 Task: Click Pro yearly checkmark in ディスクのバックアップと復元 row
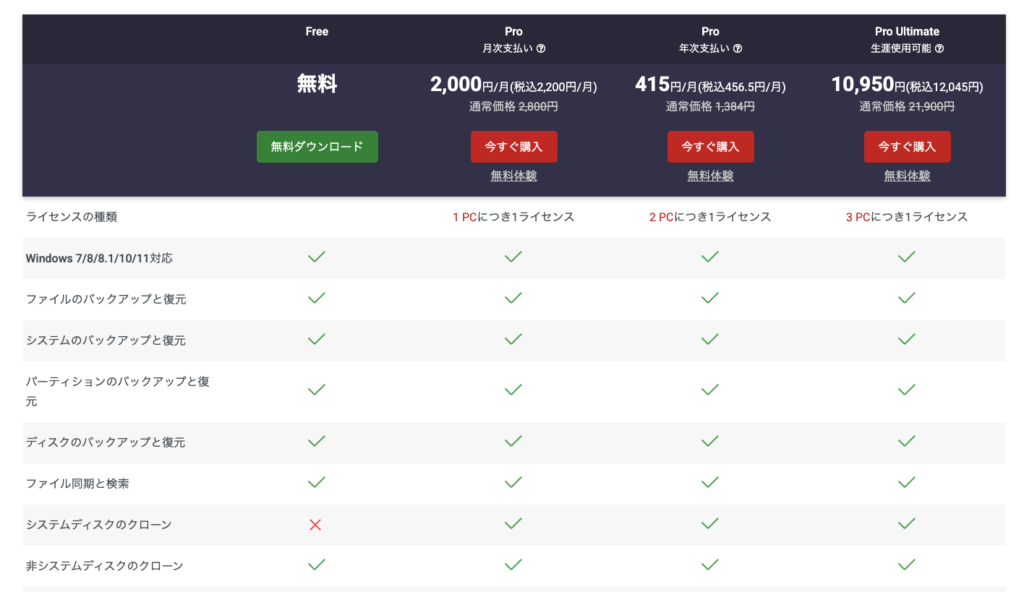(x=710, y=441)
